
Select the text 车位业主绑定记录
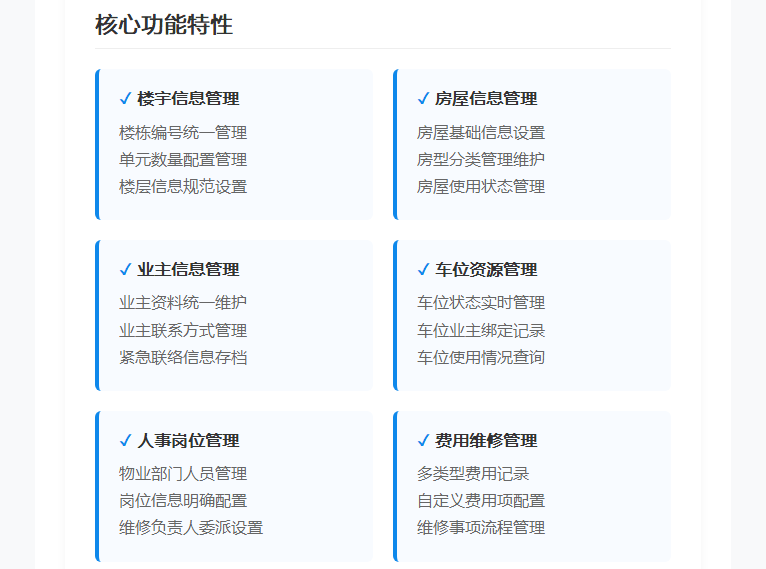(481, 331)
